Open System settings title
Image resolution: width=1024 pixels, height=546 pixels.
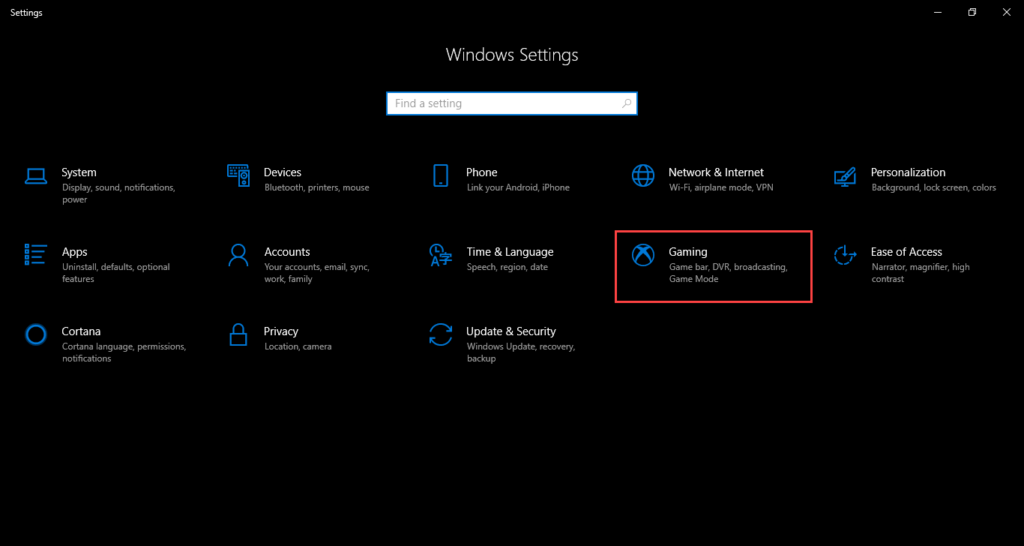[x=79, y=172]
